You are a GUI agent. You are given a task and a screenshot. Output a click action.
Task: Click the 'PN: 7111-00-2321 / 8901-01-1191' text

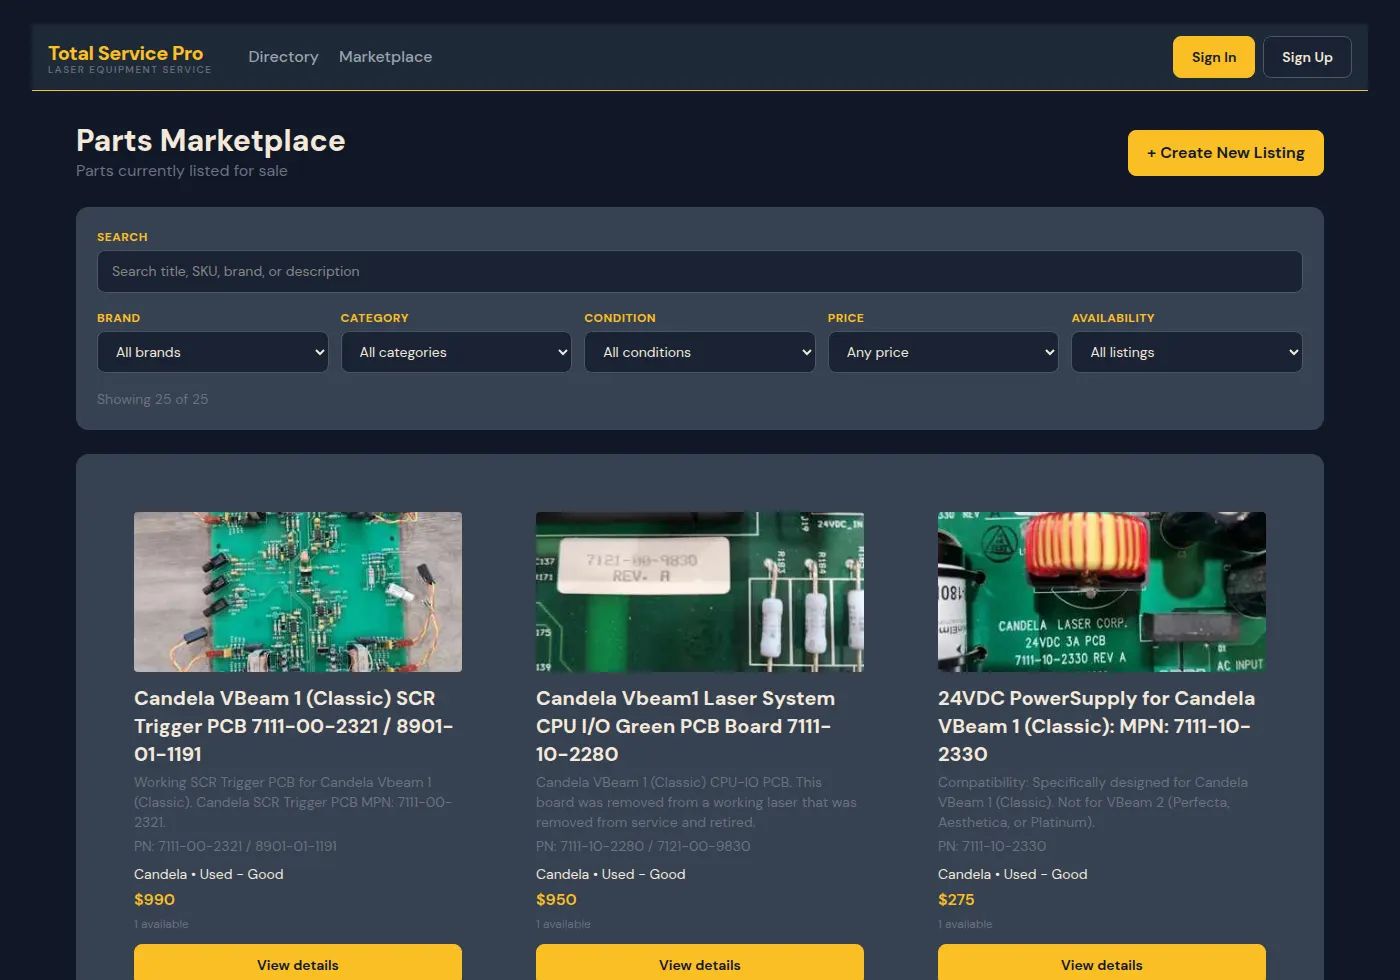[x=235, y=846]
